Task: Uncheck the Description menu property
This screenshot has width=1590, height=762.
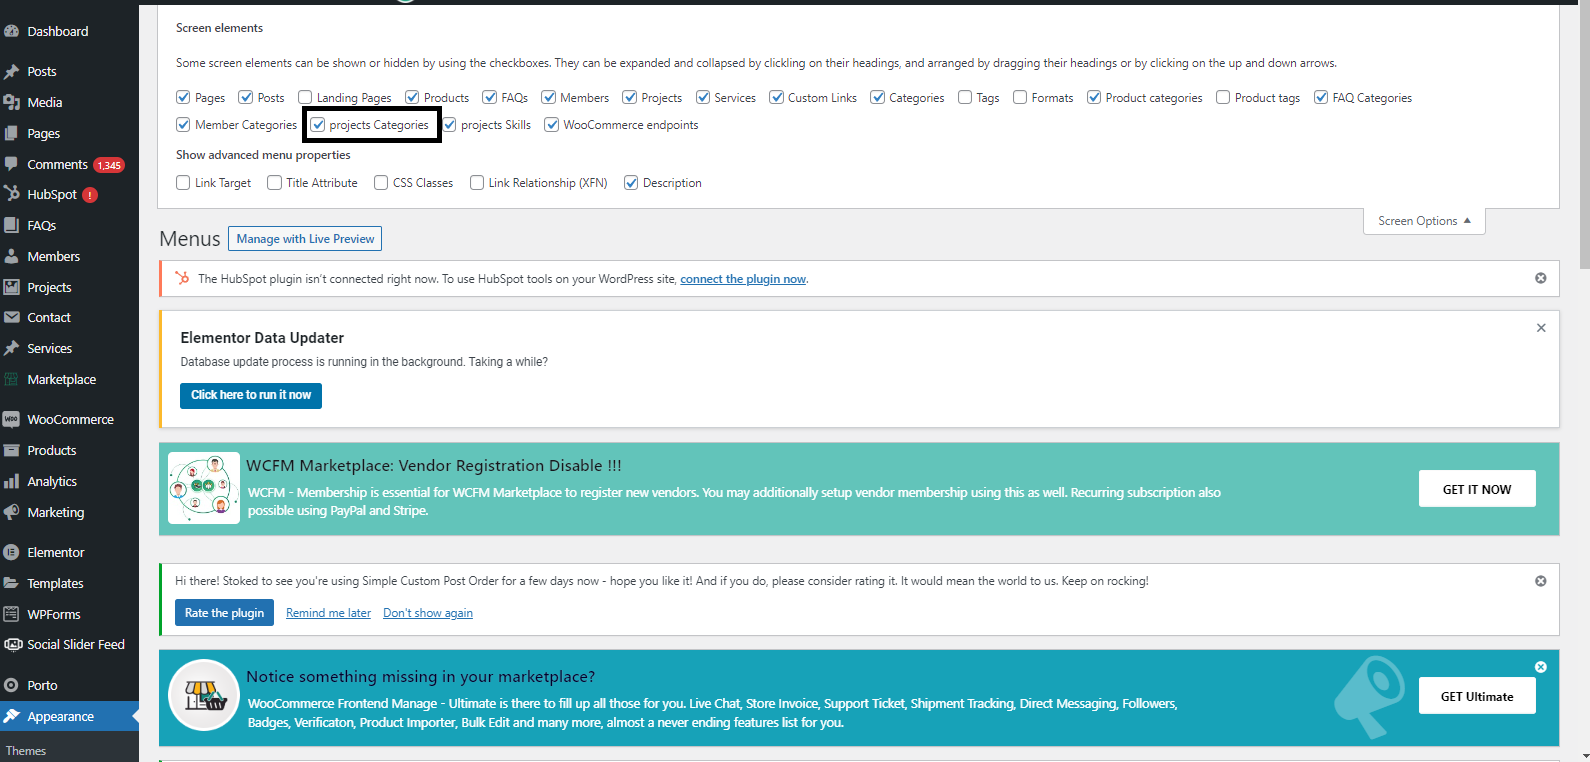Action: coord(631,183)
